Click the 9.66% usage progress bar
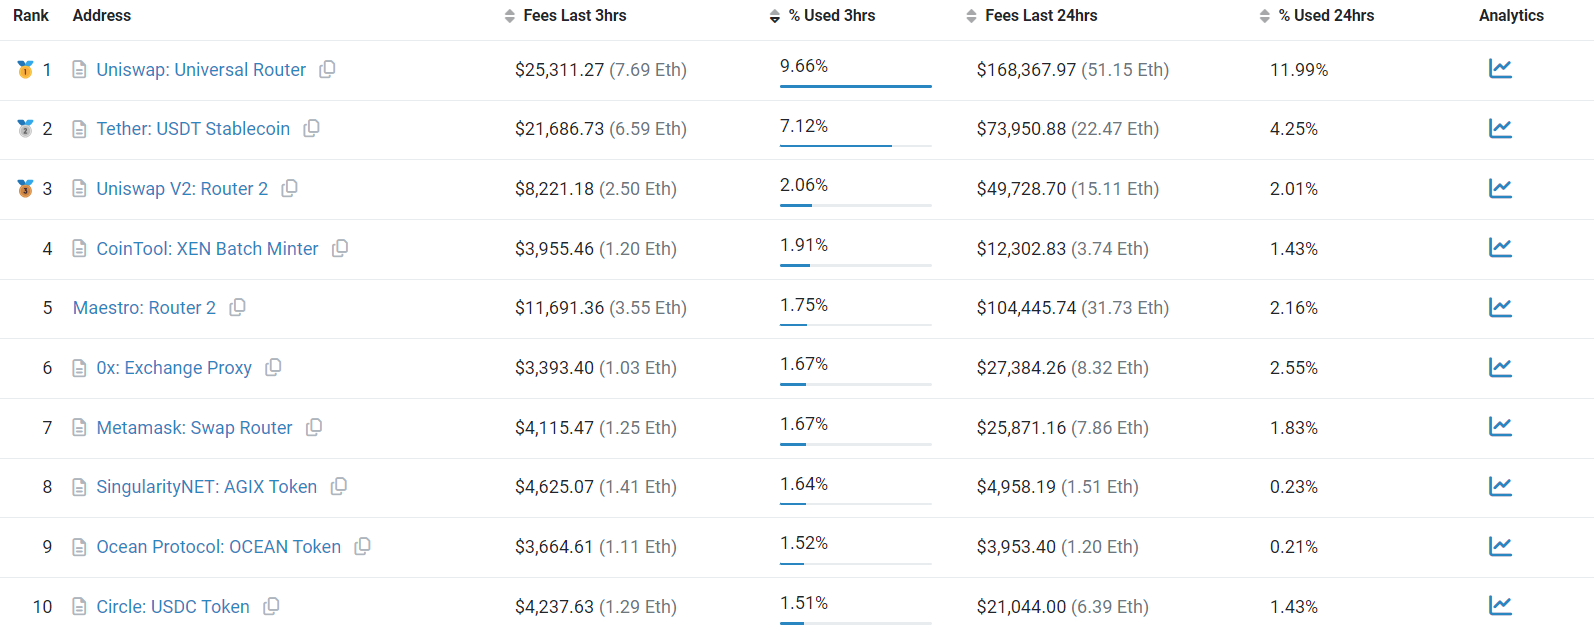The width and height of the screenshot is (1594, 633). [x=855, y=86]
